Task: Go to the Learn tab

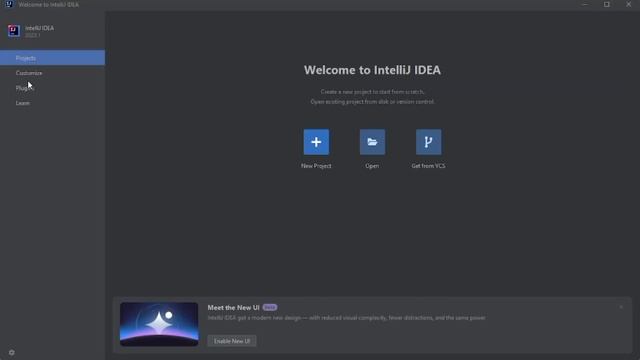Action: pyautogui.click(x=52, y=103)
